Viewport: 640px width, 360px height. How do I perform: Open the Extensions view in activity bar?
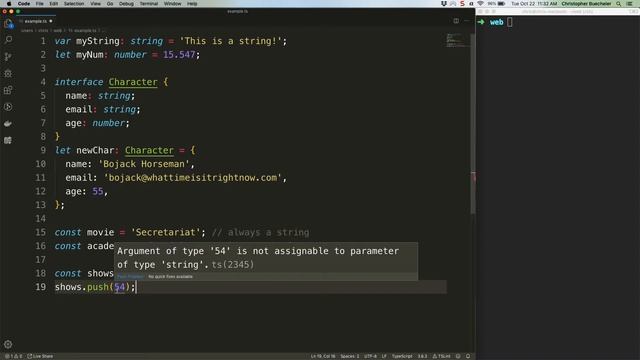pyautogui.click(x=8, y=90)
